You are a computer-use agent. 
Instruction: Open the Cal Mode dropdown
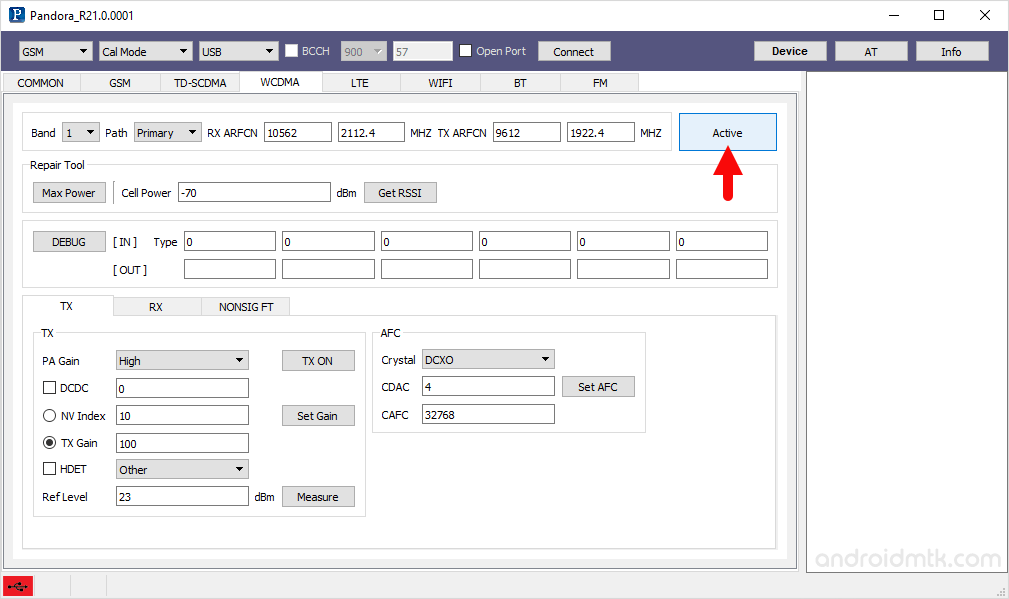click(x=145, y=51)
